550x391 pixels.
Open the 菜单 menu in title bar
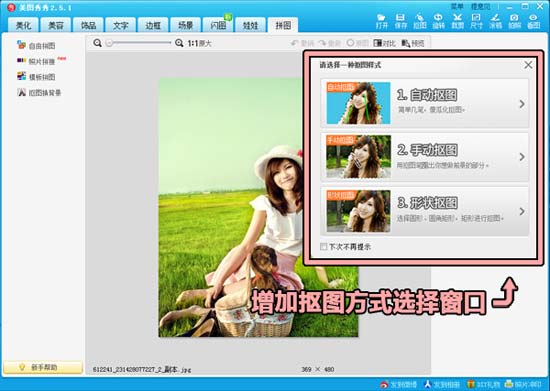(x=457, y=6)
